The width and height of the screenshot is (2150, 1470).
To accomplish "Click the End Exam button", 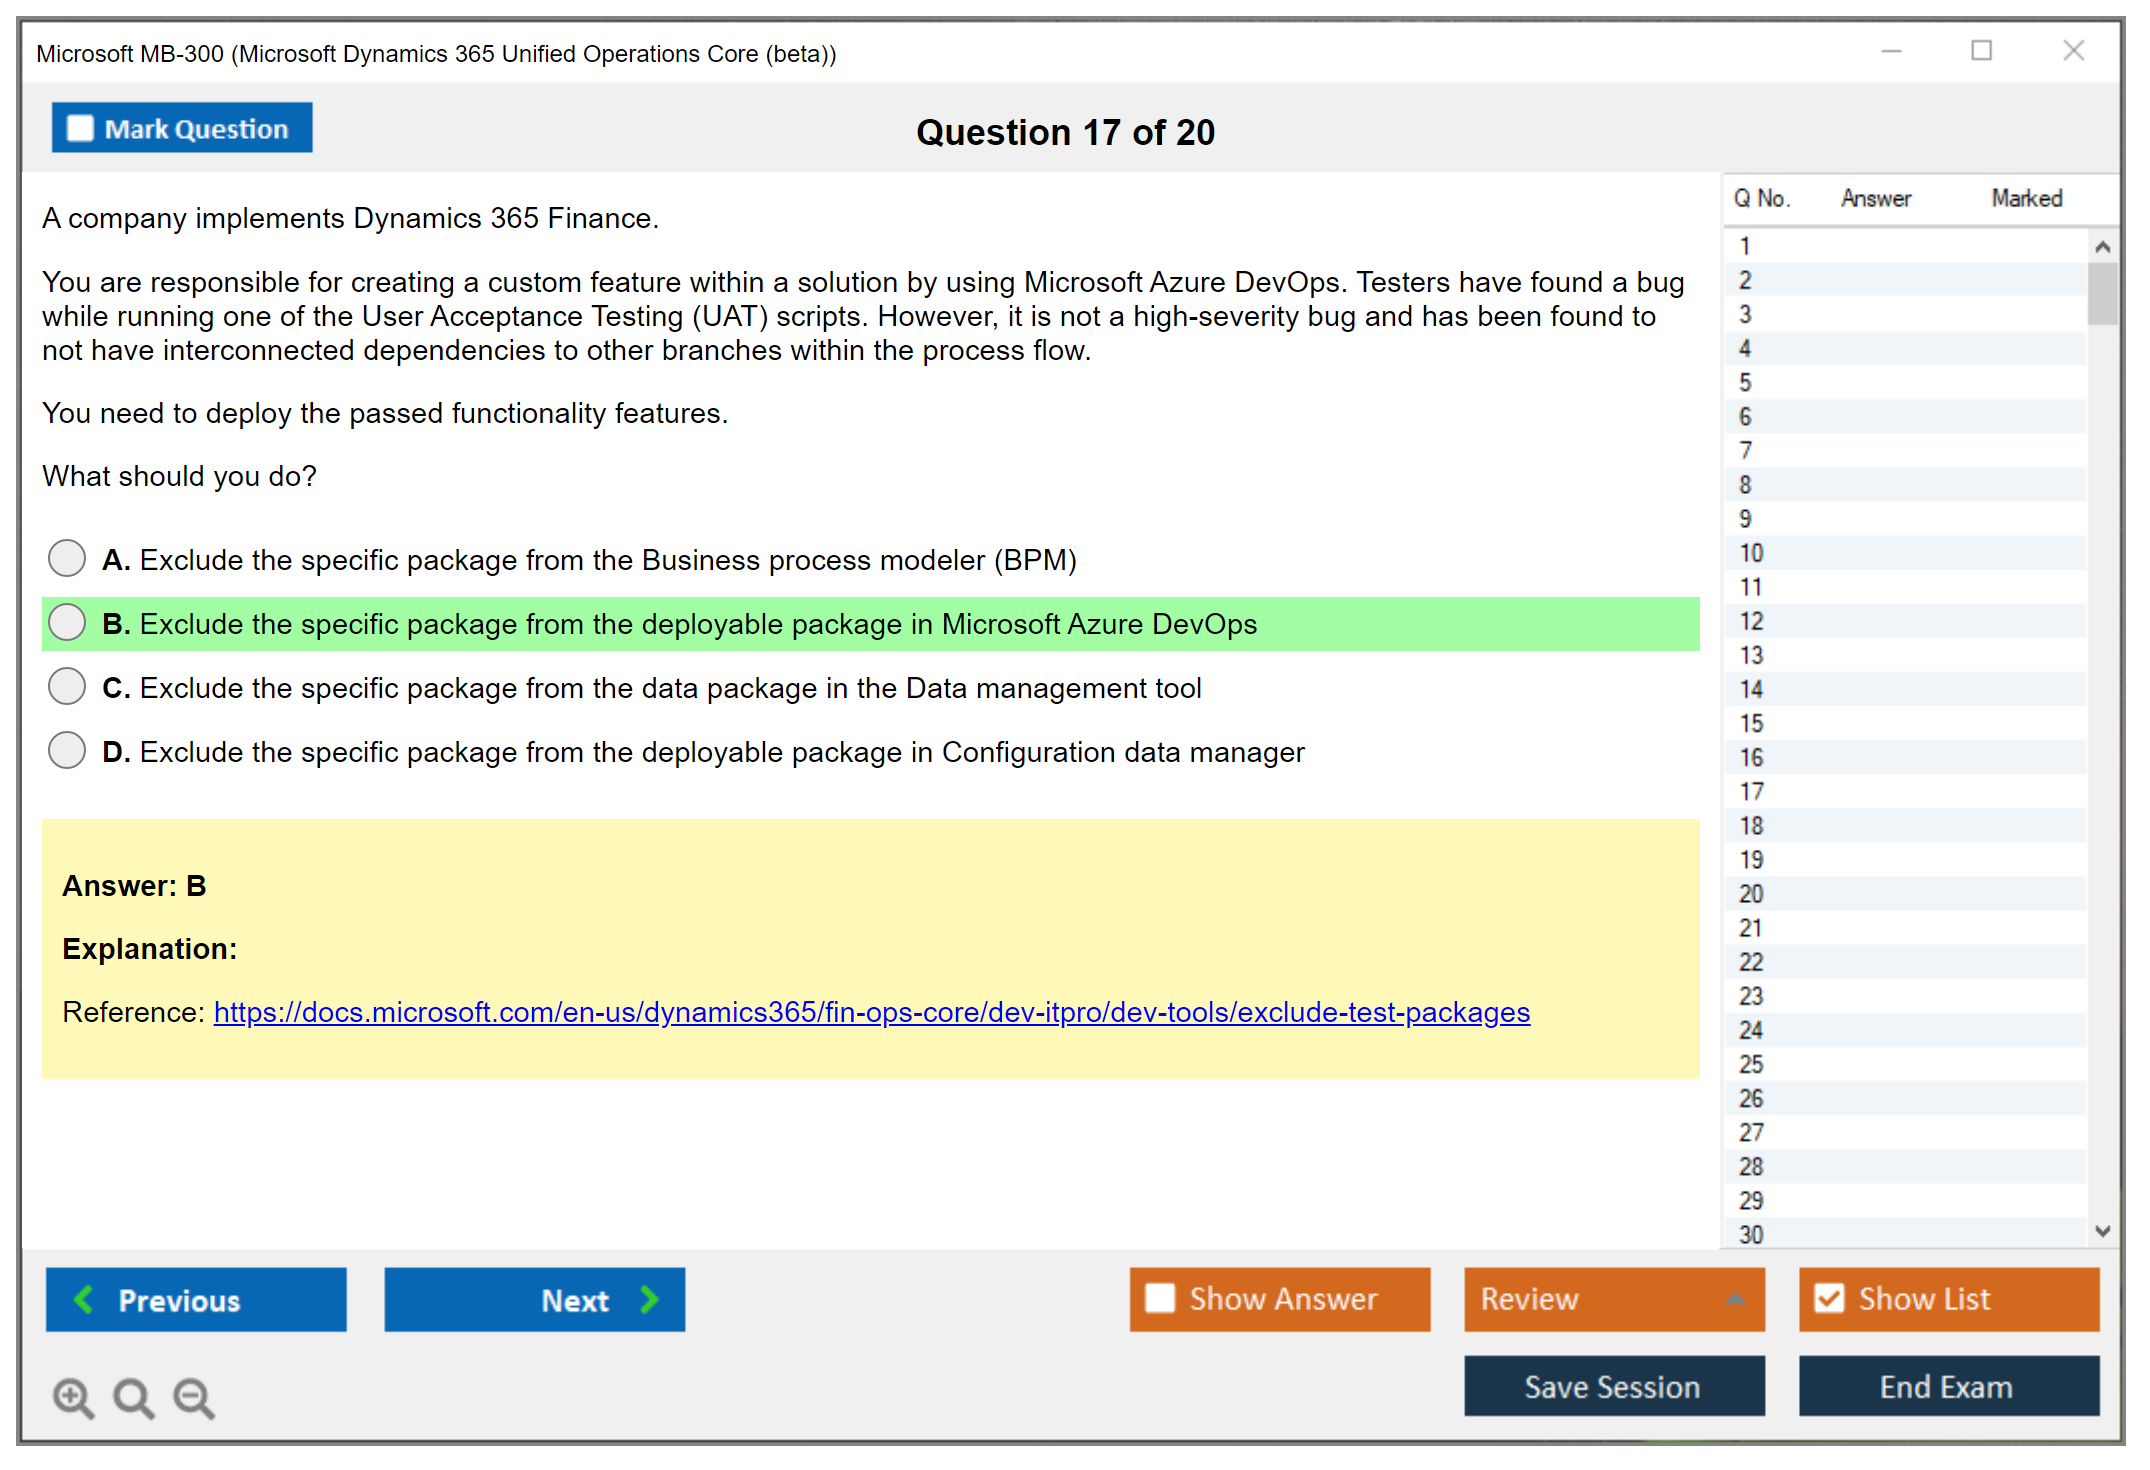I will point(1947,1386).
